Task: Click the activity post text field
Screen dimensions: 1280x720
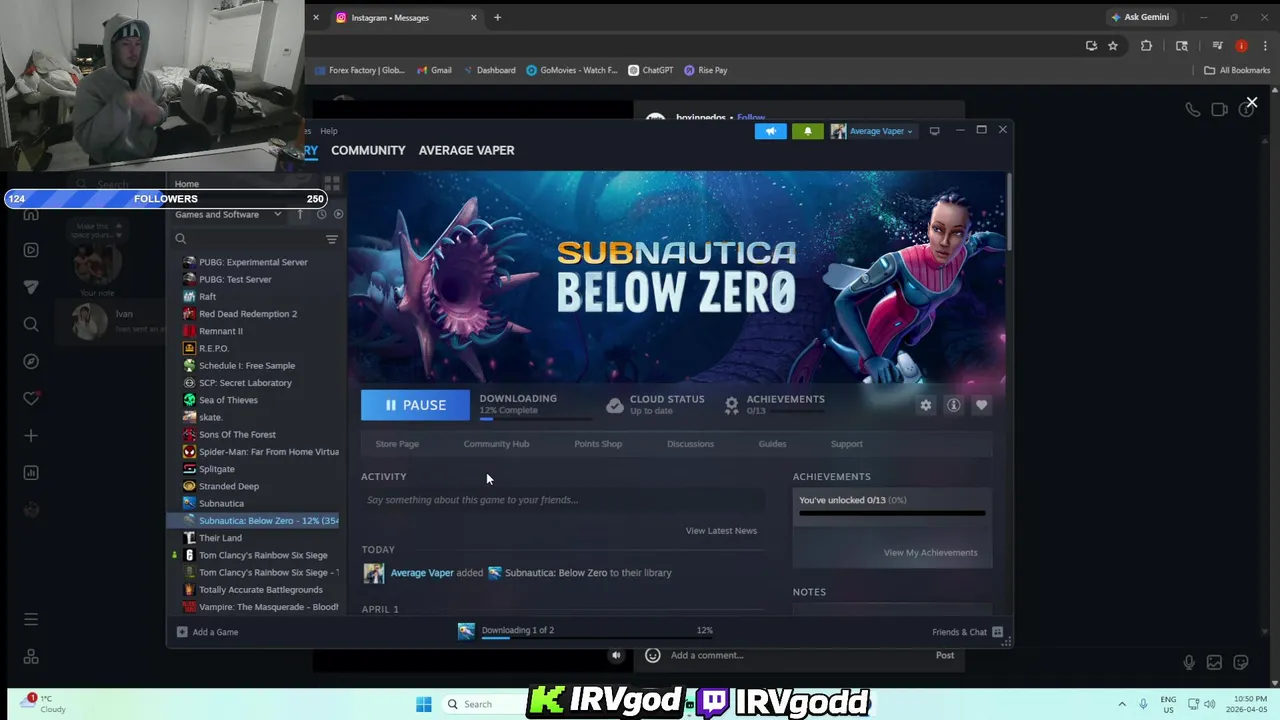Action: point(563,500)
